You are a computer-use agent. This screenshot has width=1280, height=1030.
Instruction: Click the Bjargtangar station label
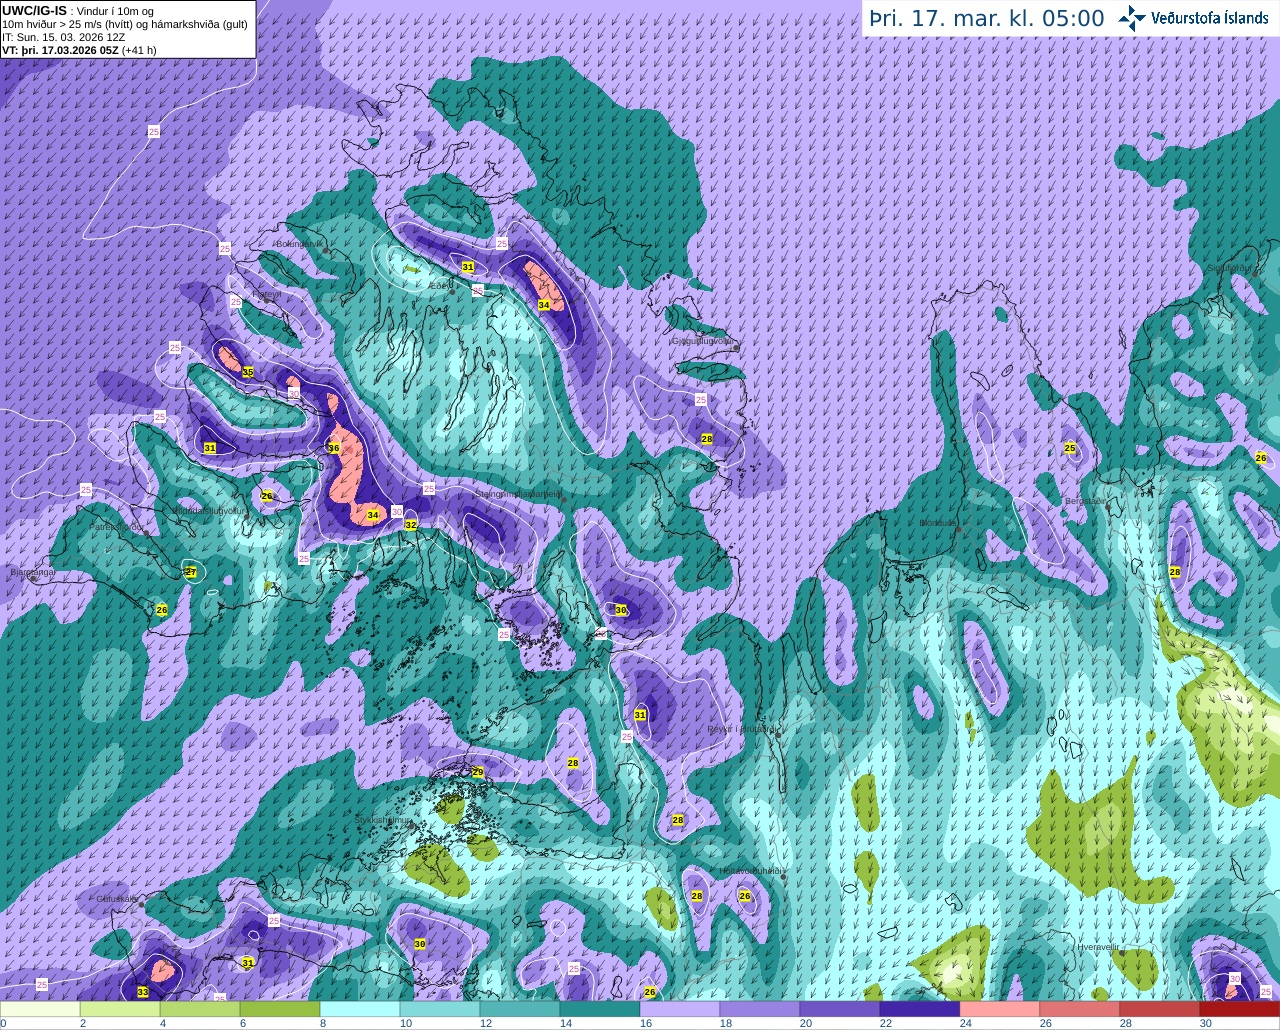point(31,572)
